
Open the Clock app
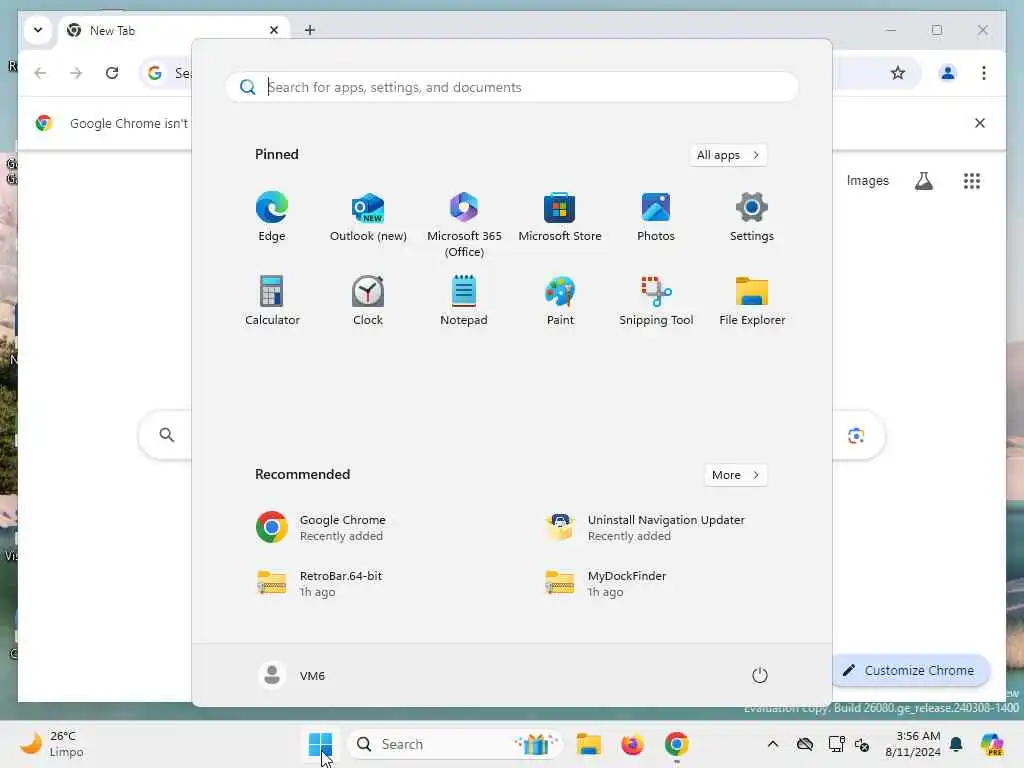(x=368, y=300)
